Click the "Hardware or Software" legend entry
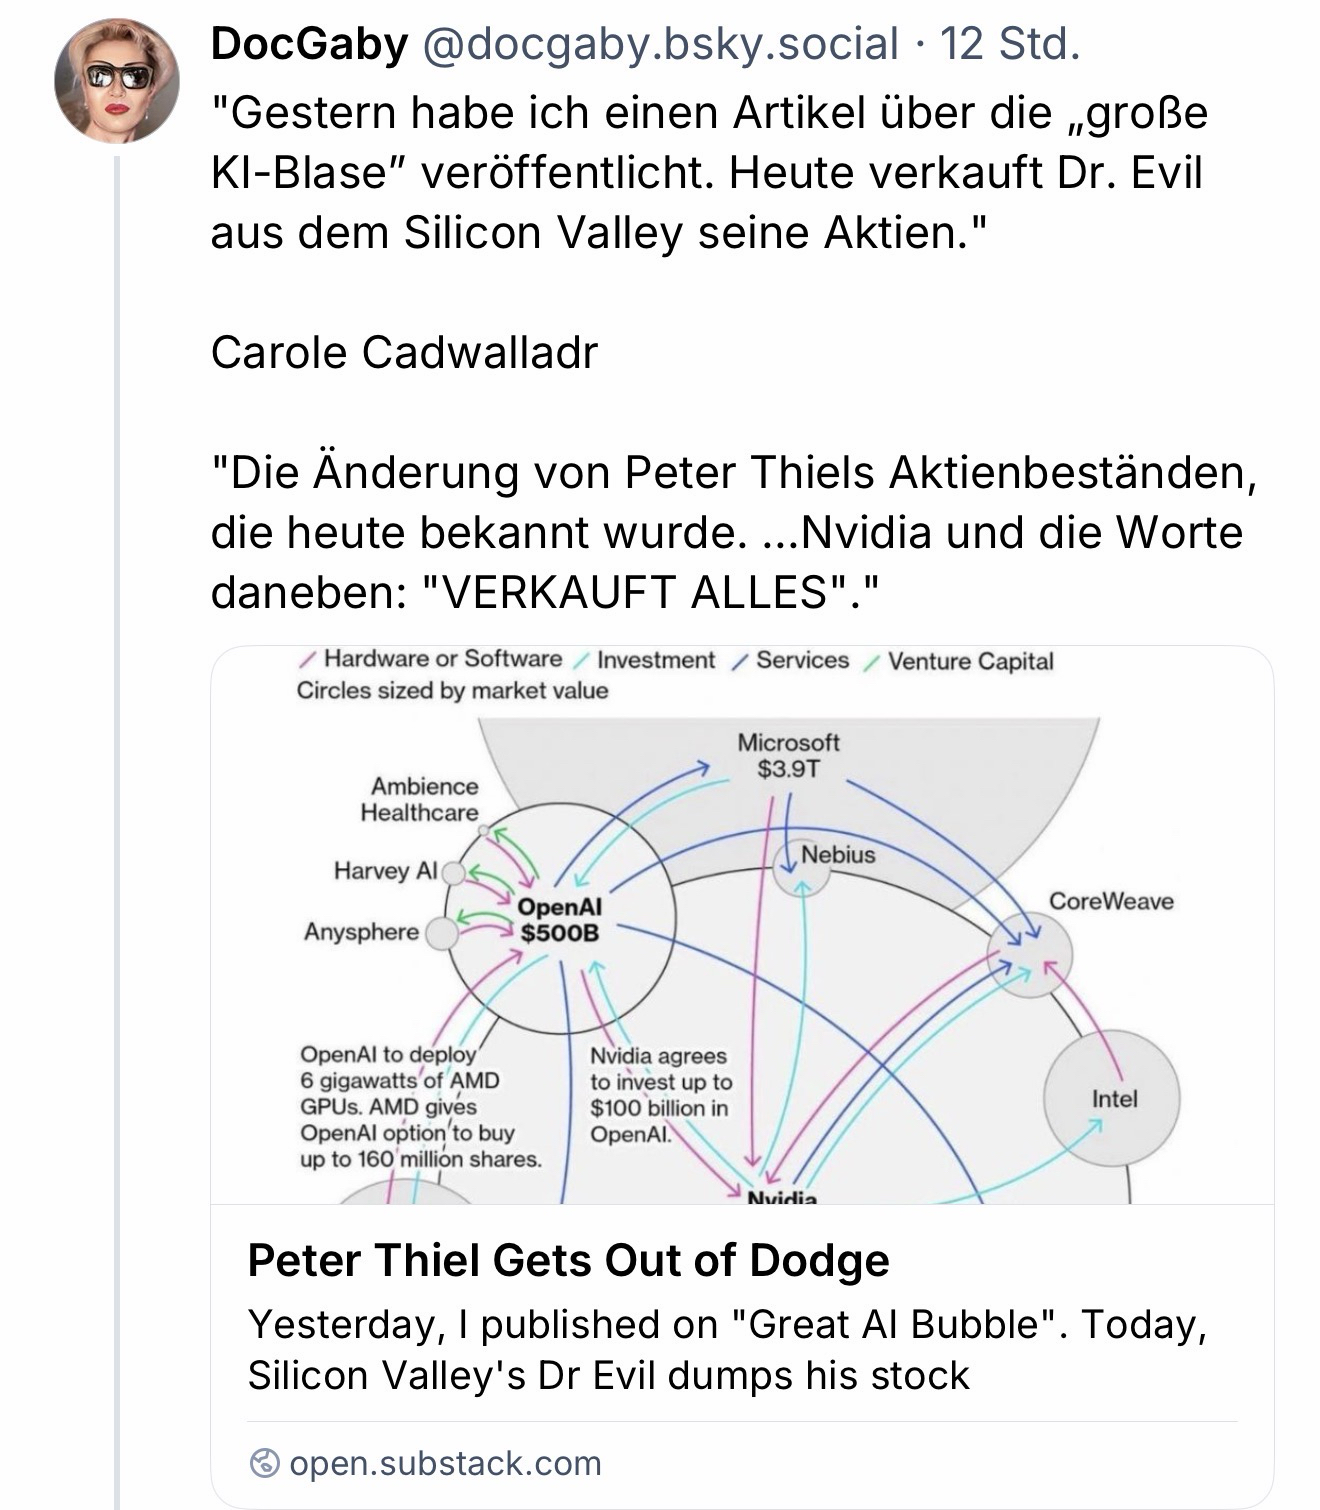 [x=442, y=659]
